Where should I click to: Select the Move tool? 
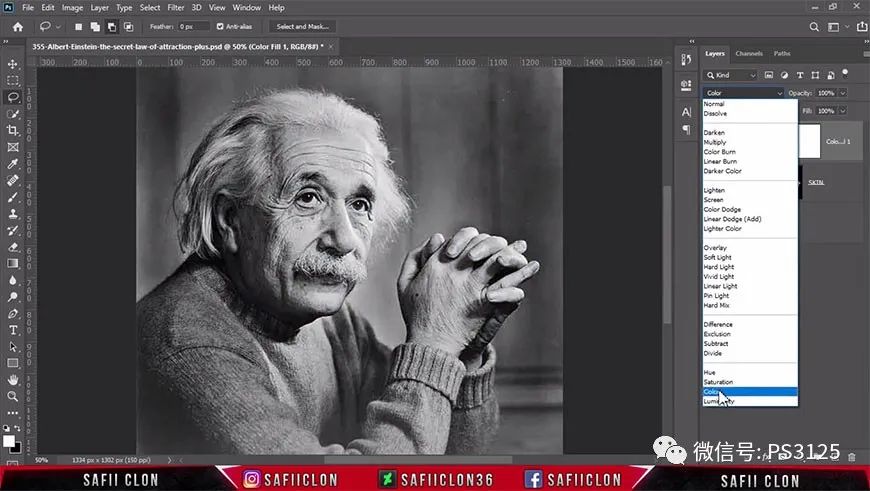[13, 64]
